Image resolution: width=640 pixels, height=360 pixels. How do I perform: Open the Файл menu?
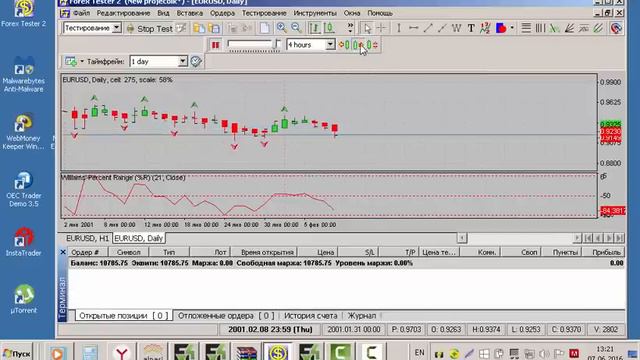[82, 13]
